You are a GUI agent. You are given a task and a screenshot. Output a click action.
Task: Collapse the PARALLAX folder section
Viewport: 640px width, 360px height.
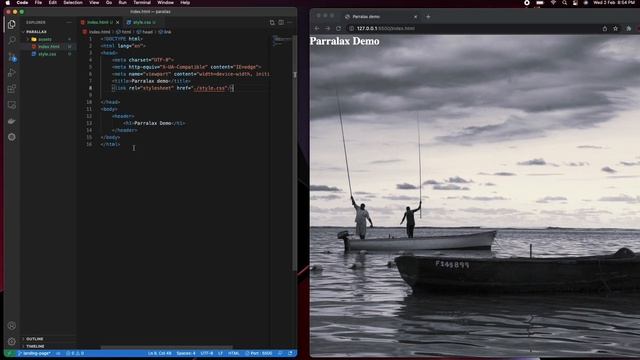[x=36, y=32]
